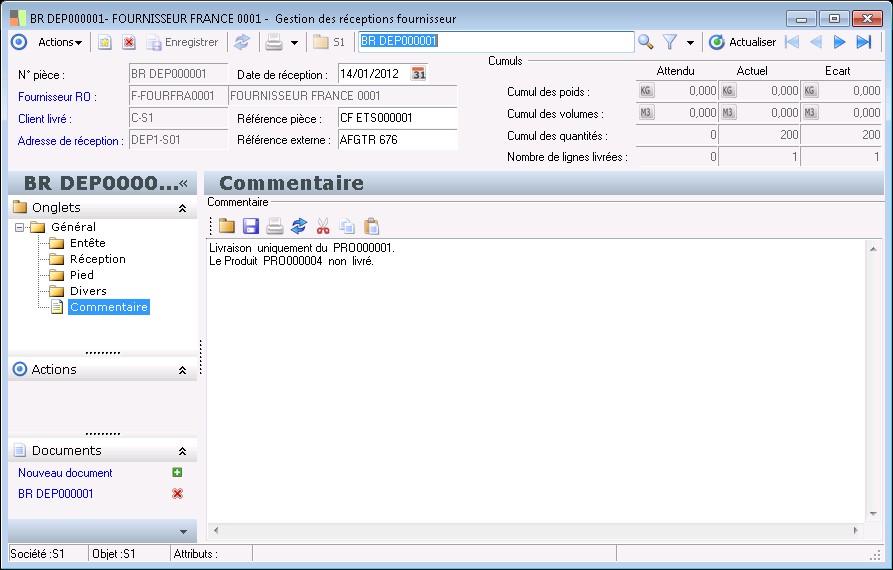
Task: Click the Fournisseur RO link label
Action: (58, 97)
